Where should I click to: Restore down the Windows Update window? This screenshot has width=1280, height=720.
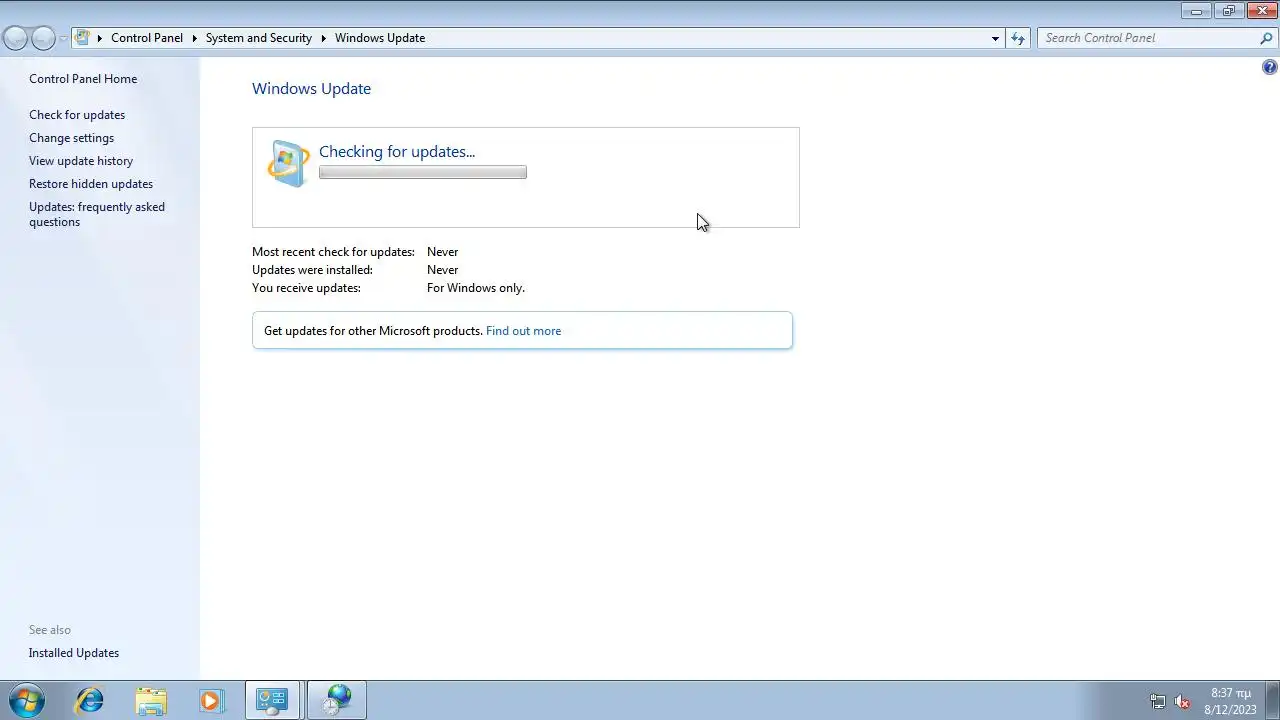click(1228, 11)
